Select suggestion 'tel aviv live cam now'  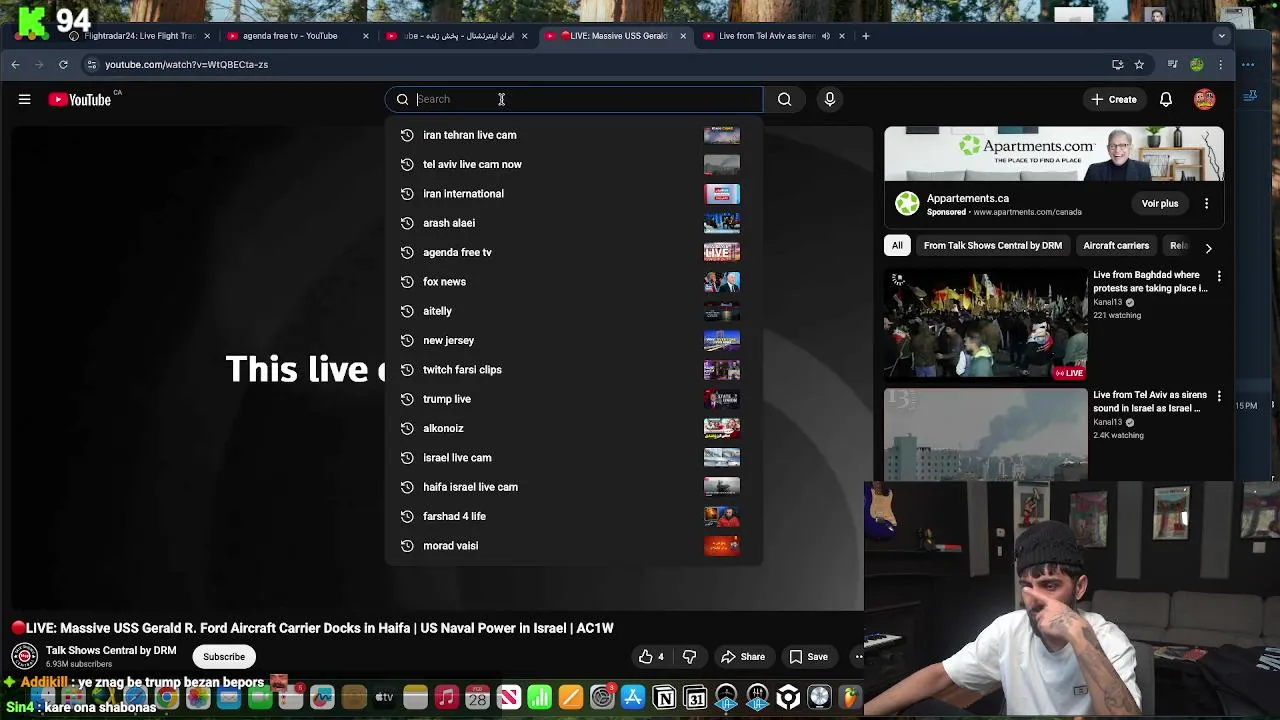coord(574,164)
